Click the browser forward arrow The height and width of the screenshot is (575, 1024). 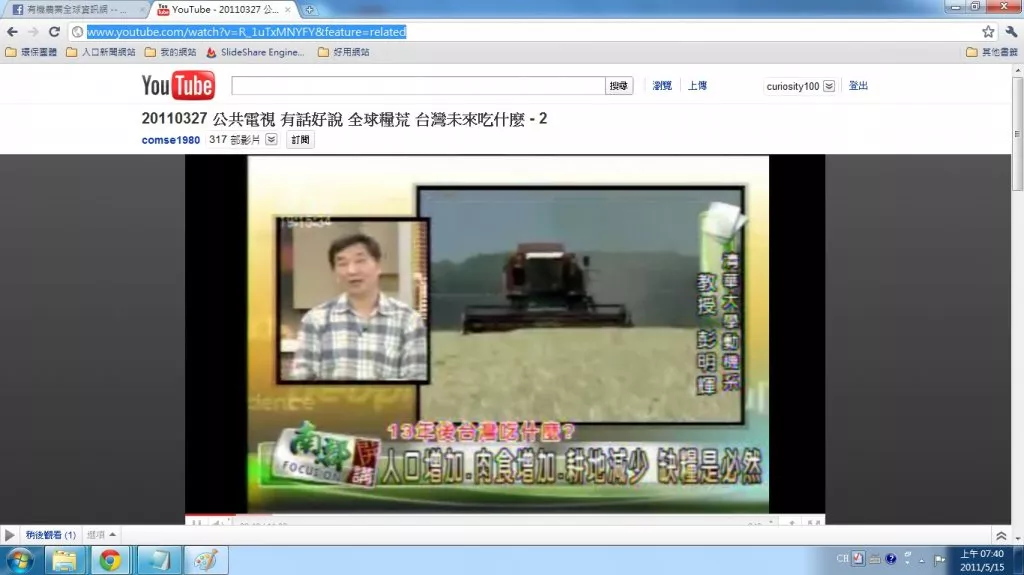pyautogui.click(x=33, y=32)
